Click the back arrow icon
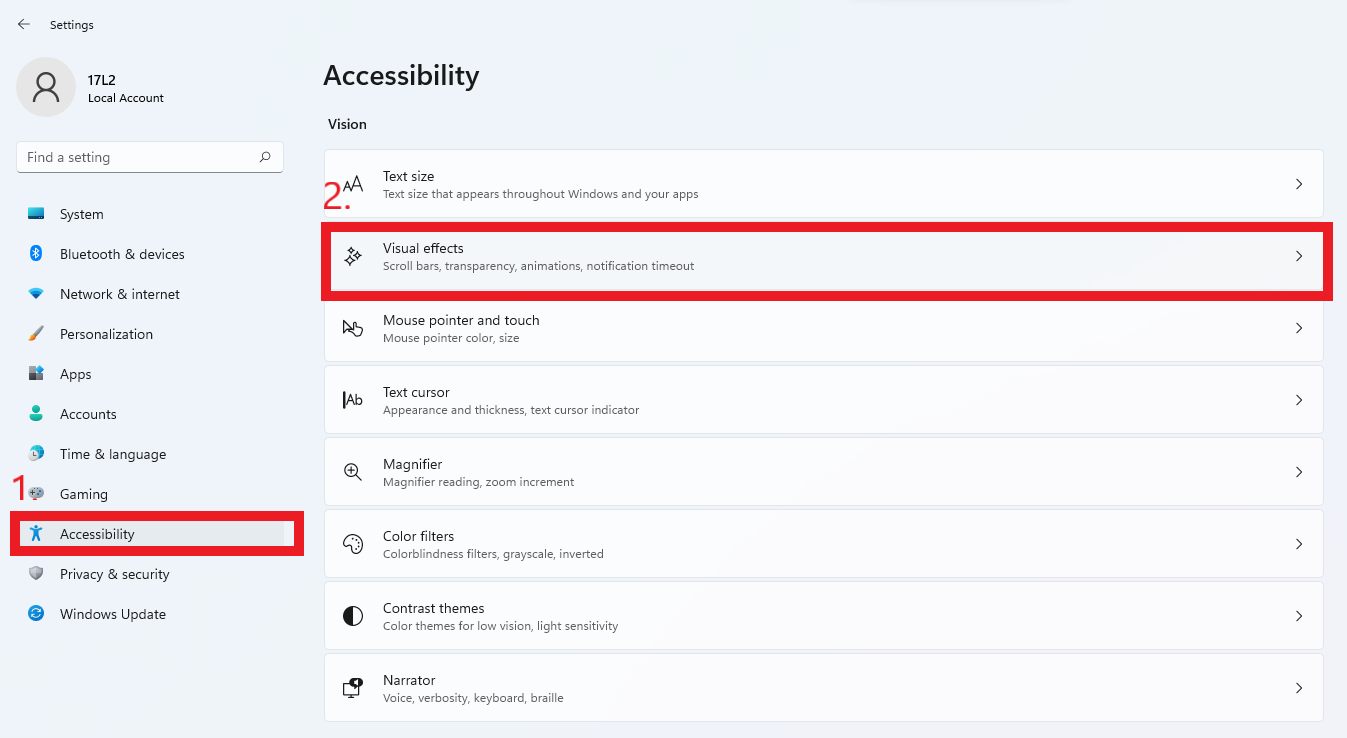This screenshot has width=1347, height=738. (24, 24)
